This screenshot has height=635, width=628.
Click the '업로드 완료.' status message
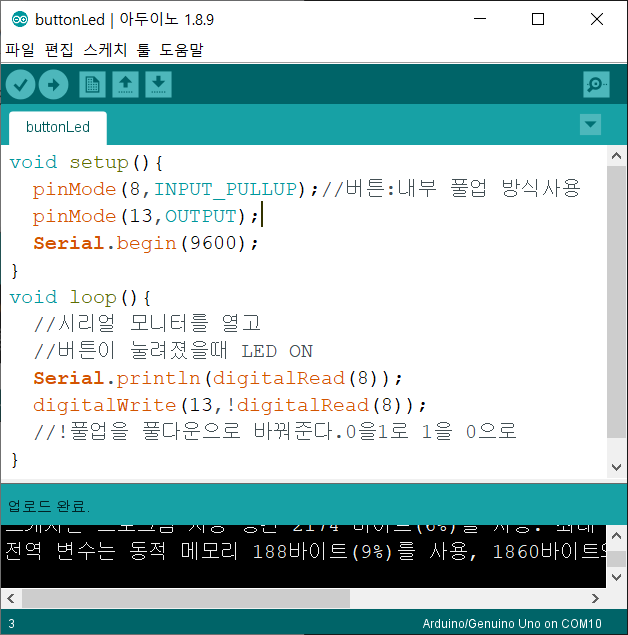coord(49,506)
